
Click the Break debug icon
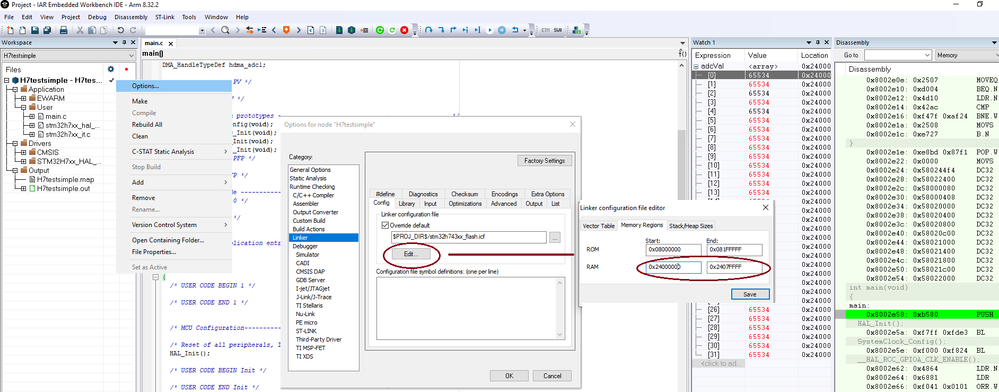pyautogui.click(x=501, y=30)
